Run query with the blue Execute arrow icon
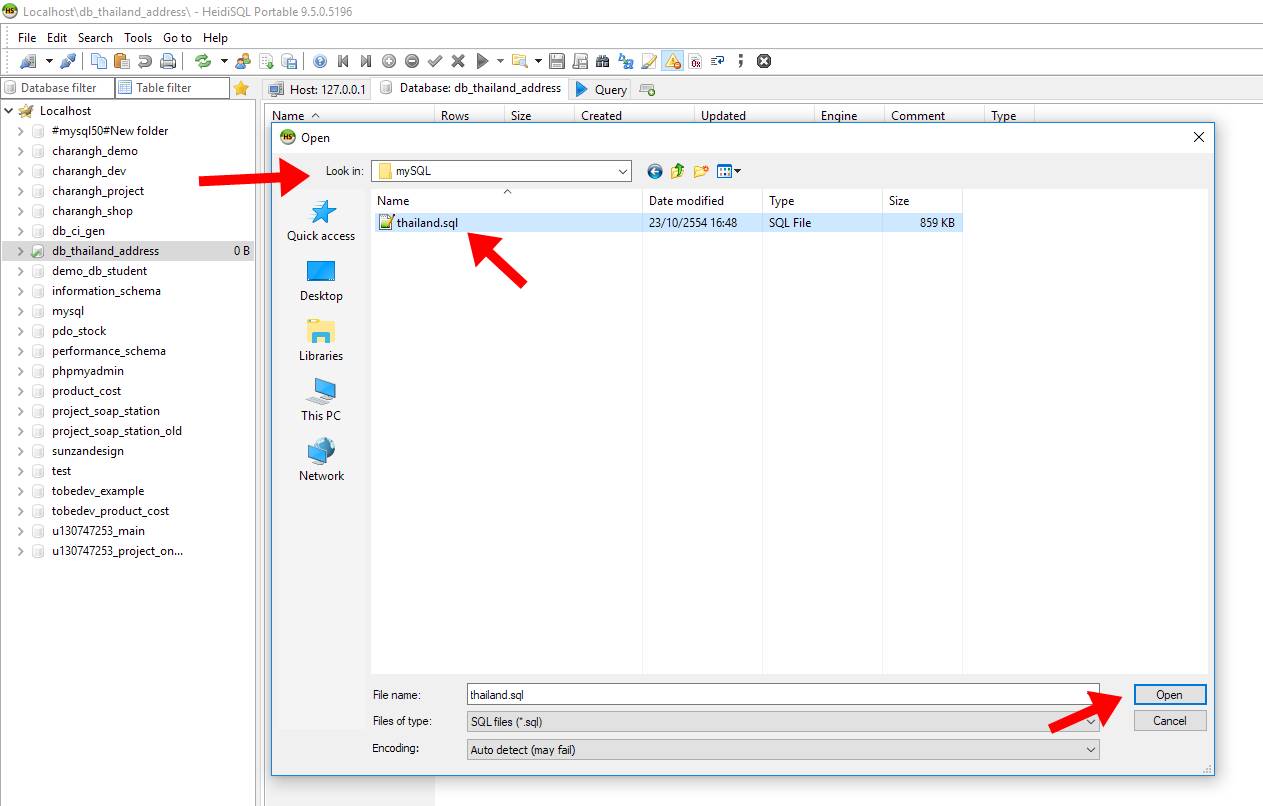Image resolution: width=1263 pixels, height=806 pixels. pyautogui.click(x=481, y=60)
